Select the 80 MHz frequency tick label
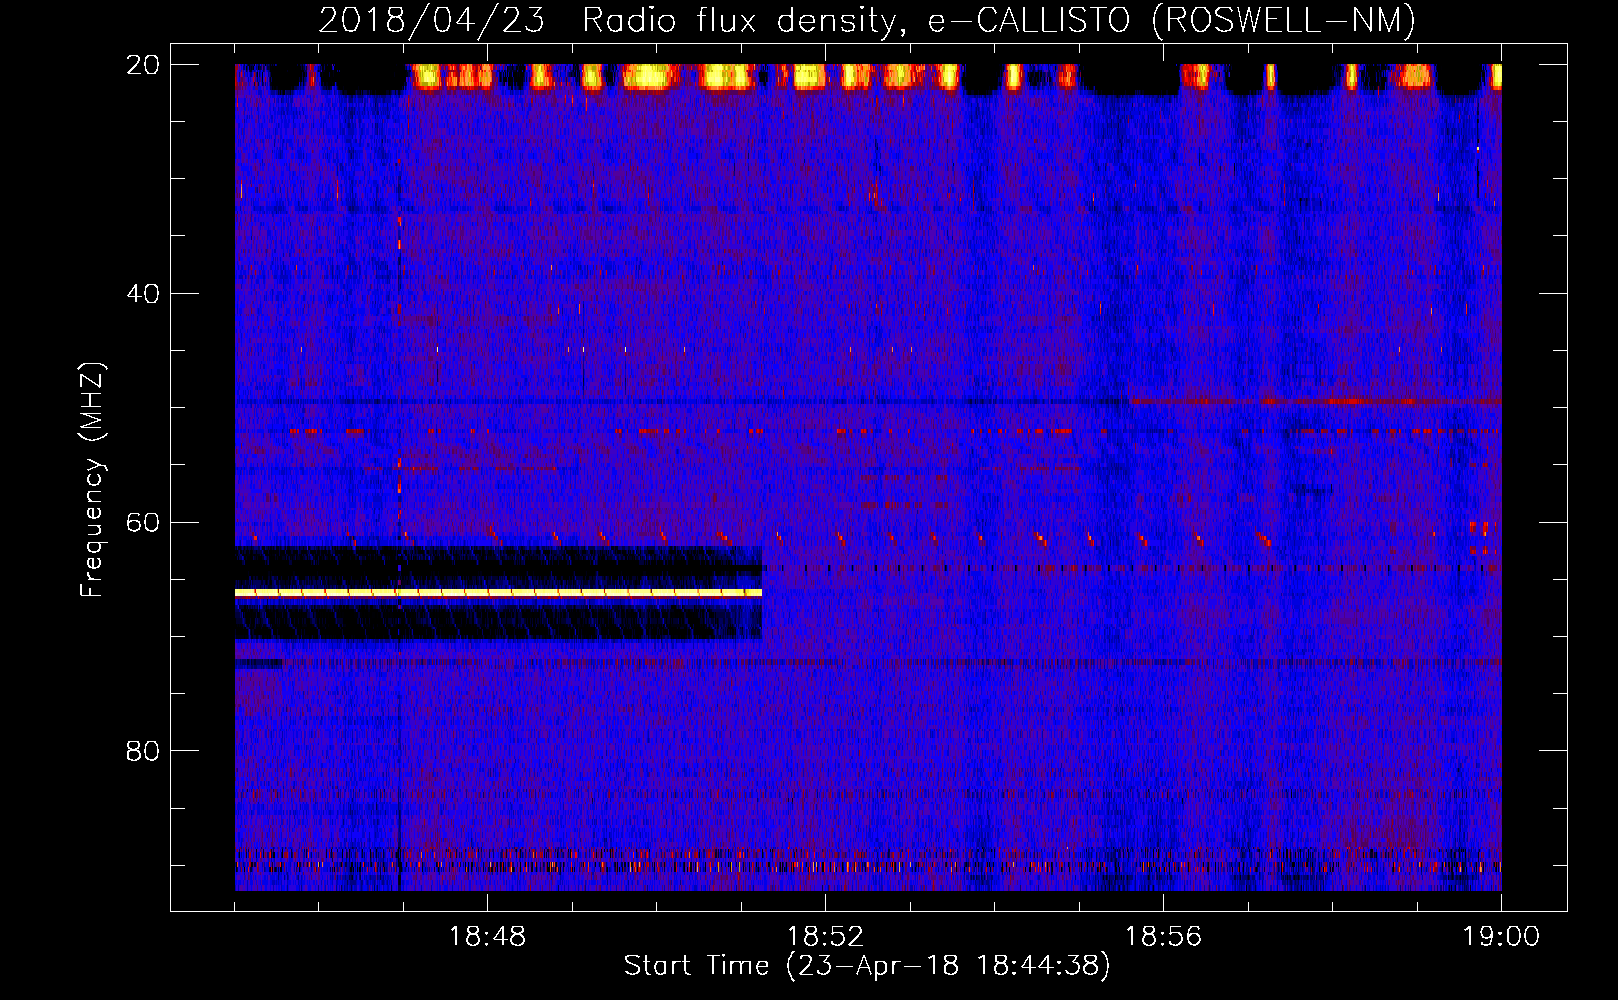 click(x=143, y=751)
